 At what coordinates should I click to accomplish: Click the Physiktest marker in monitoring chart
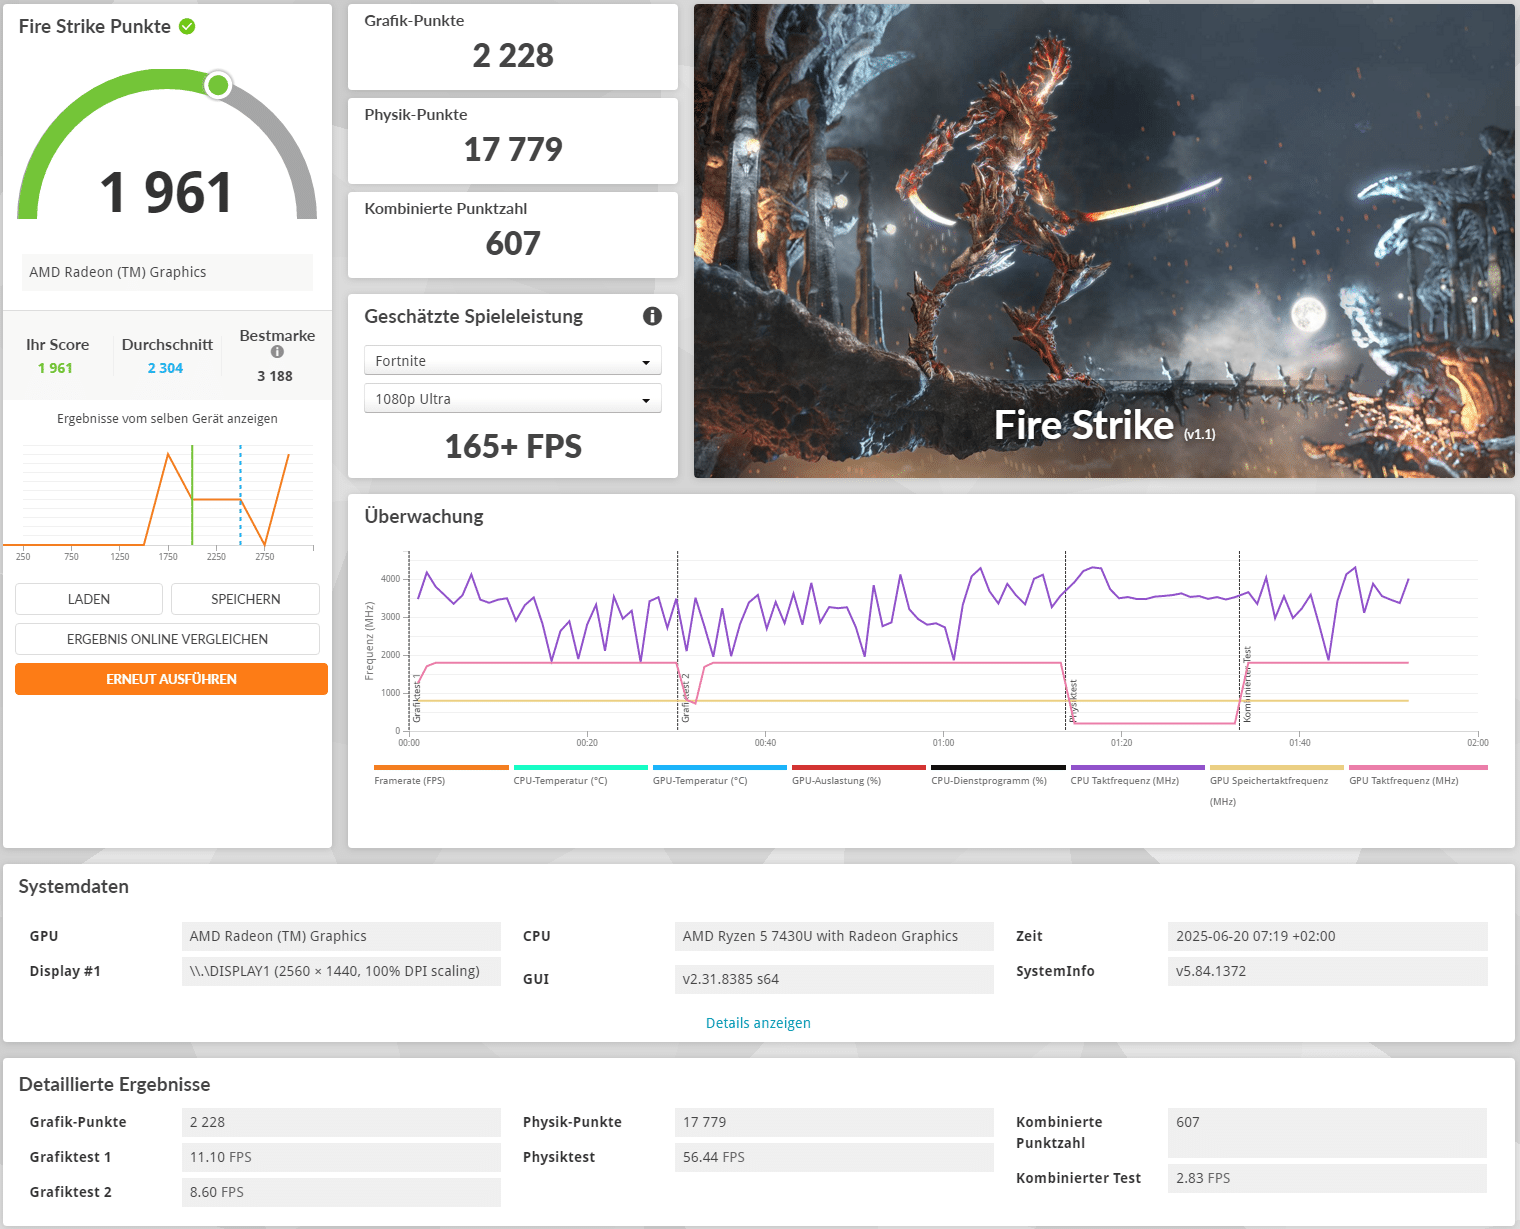coord(1073,700)
